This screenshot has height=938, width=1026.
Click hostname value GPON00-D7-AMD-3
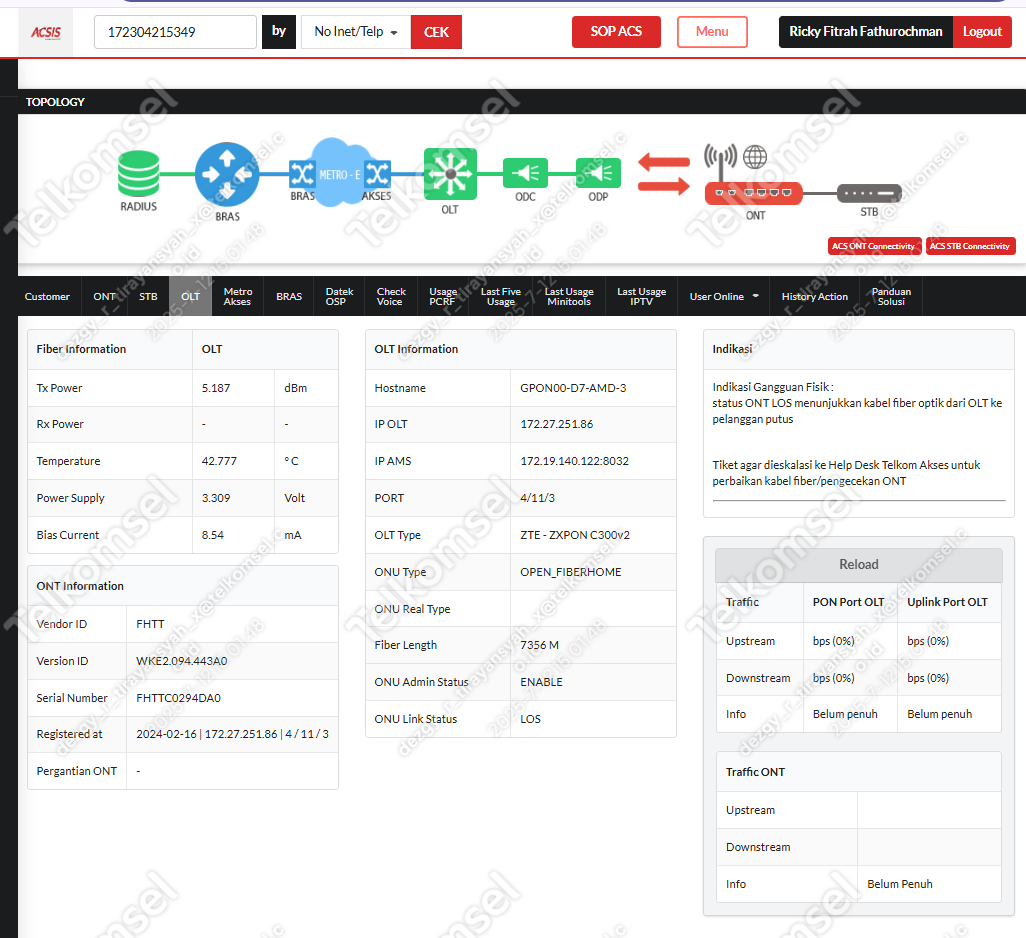(x=573, y=388)
